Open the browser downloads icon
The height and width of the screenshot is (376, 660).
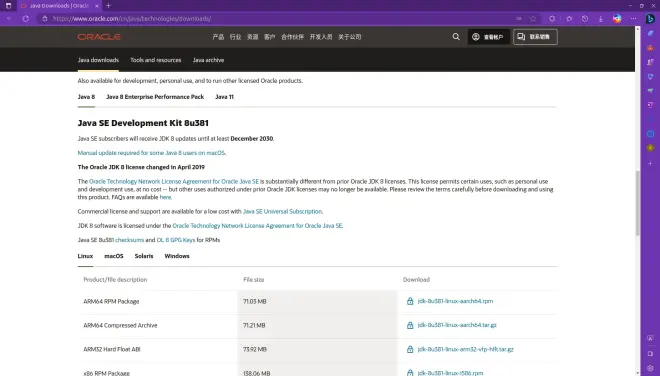[601, 19]
